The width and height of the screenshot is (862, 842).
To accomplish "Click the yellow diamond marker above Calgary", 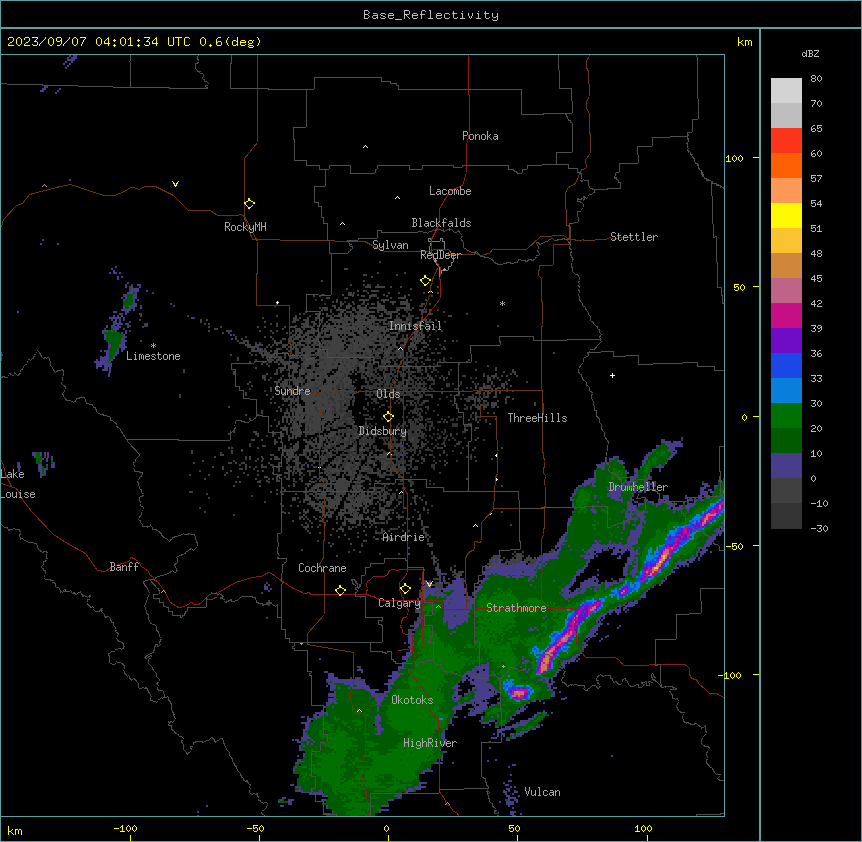I will click(405, 589).
